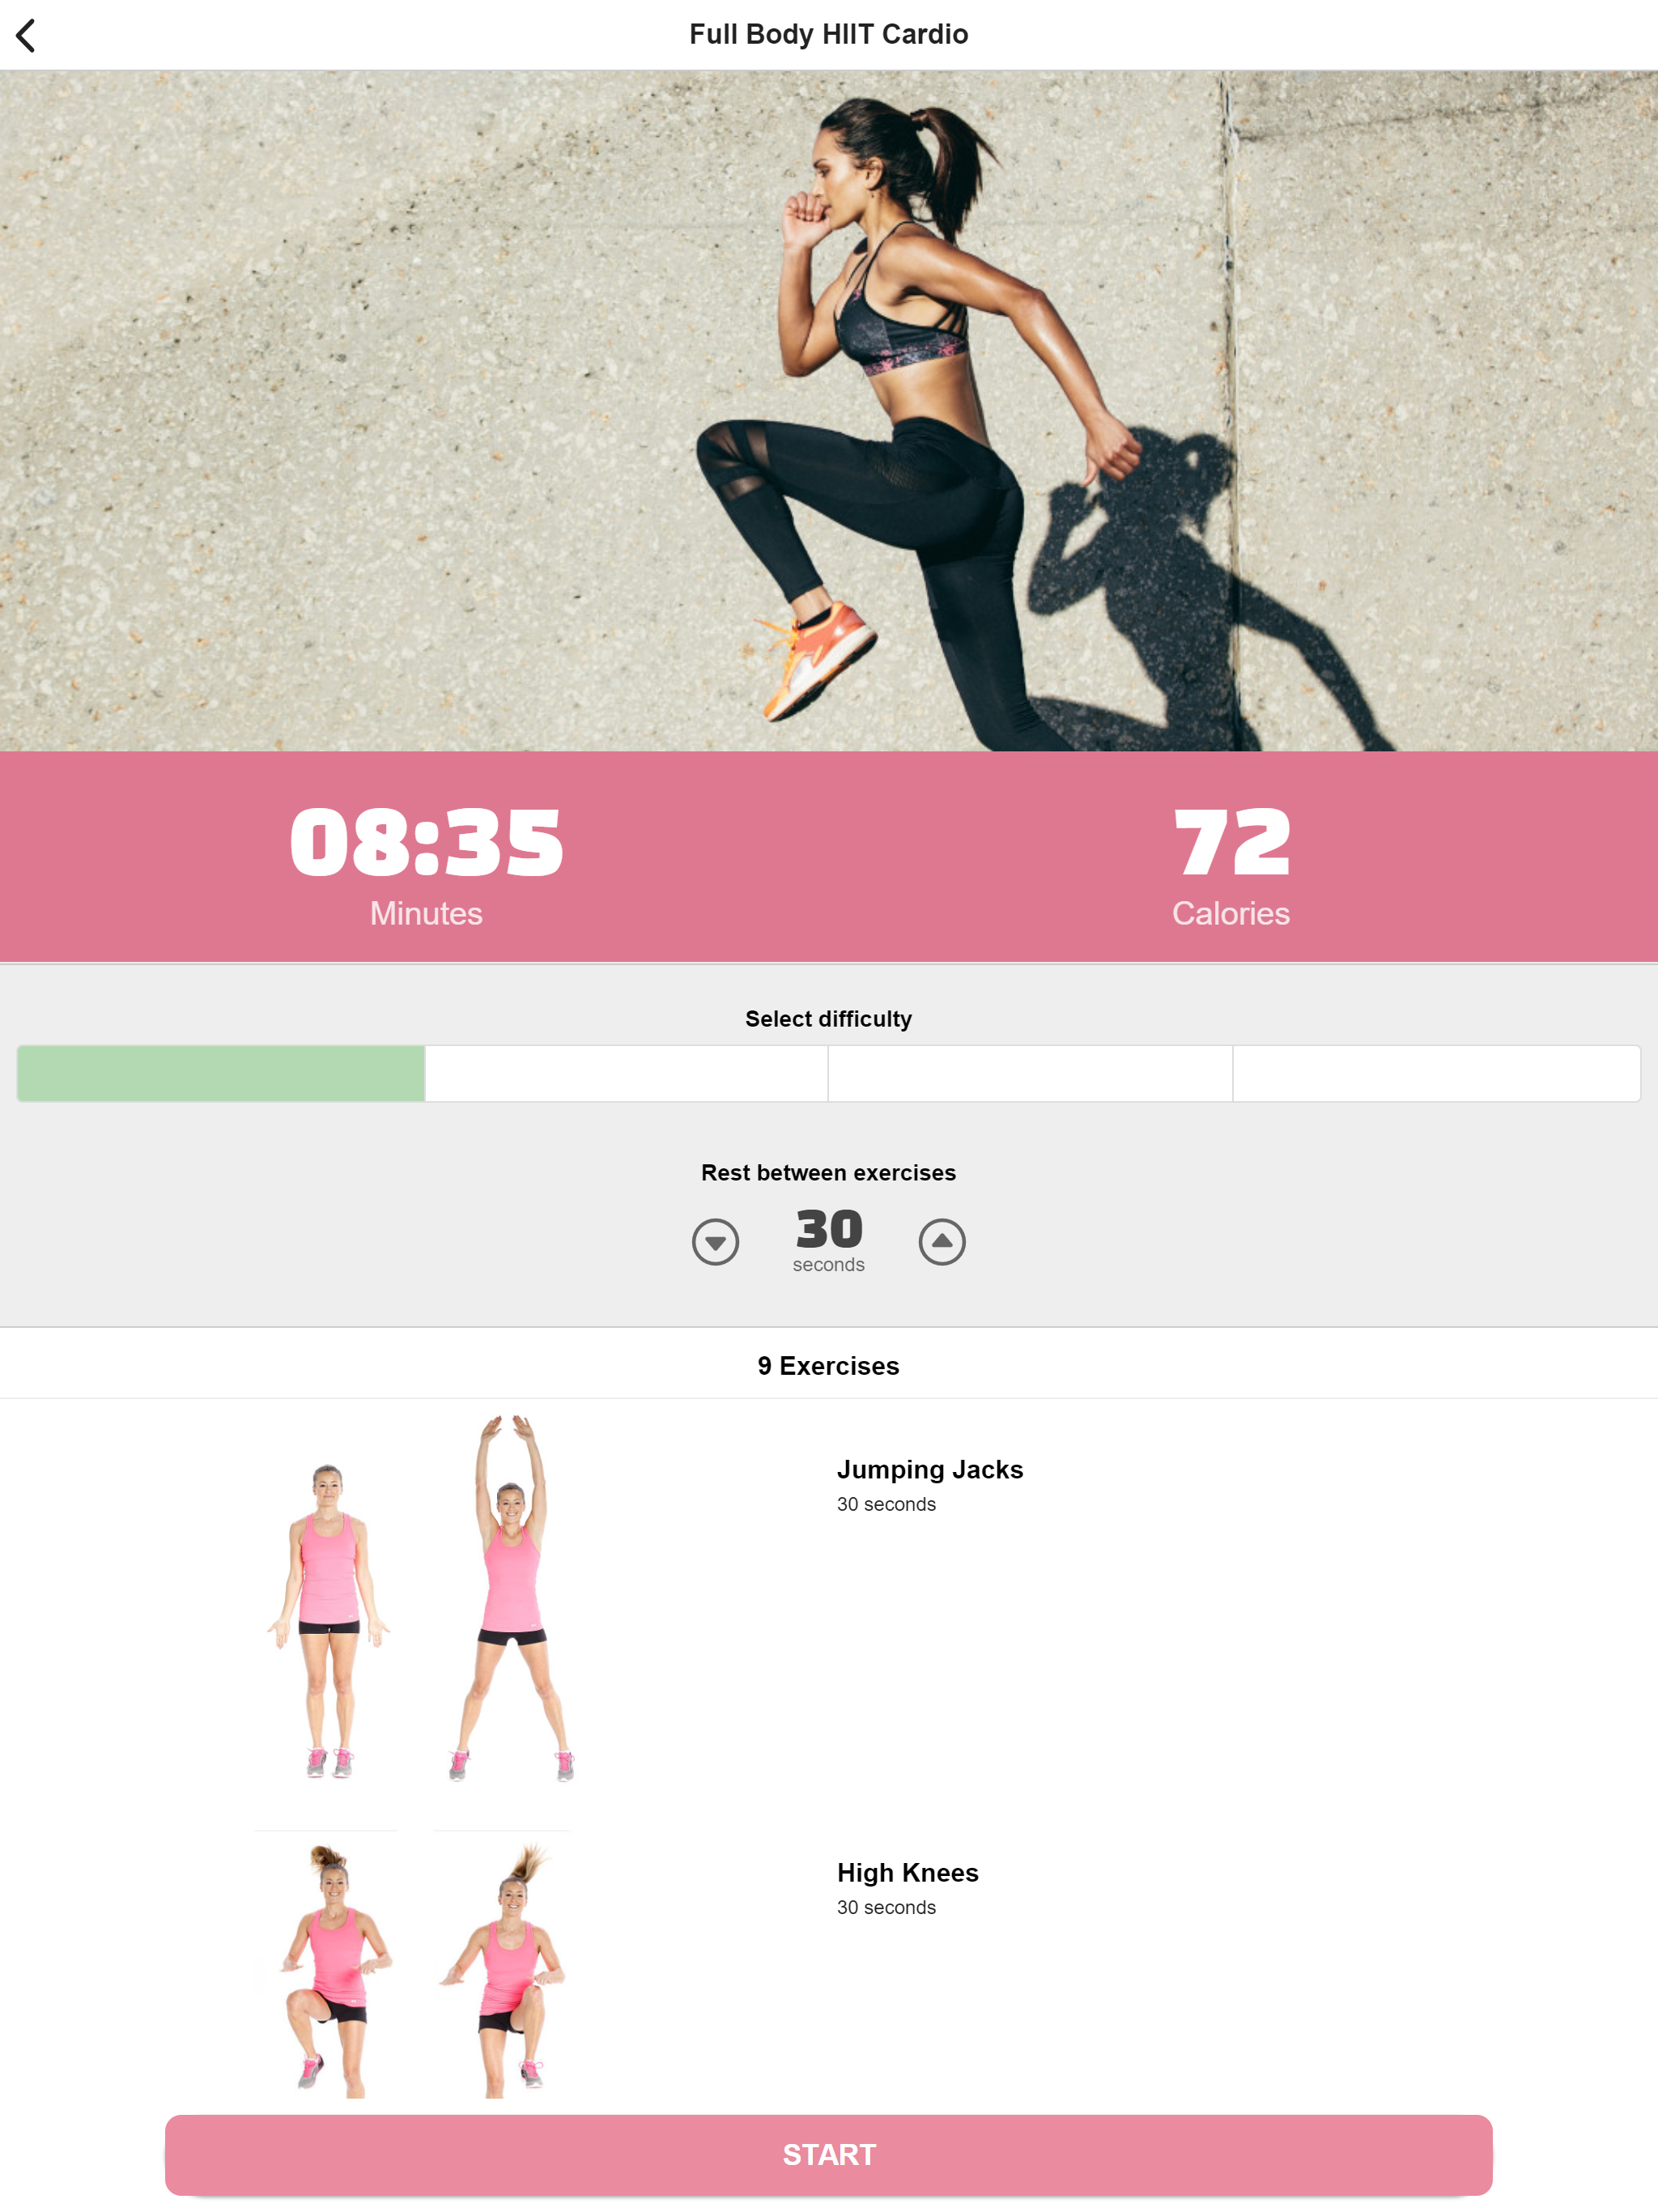1658x2212 pixels.
Task: Tap High Knees right pose image
Action: click(505, 1967)
